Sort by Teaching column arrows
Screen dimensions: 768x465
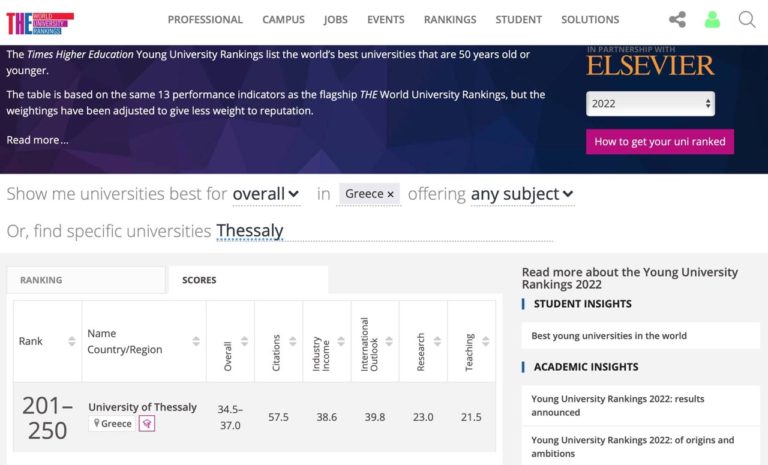pyautogui.click(x=485, y=341)
